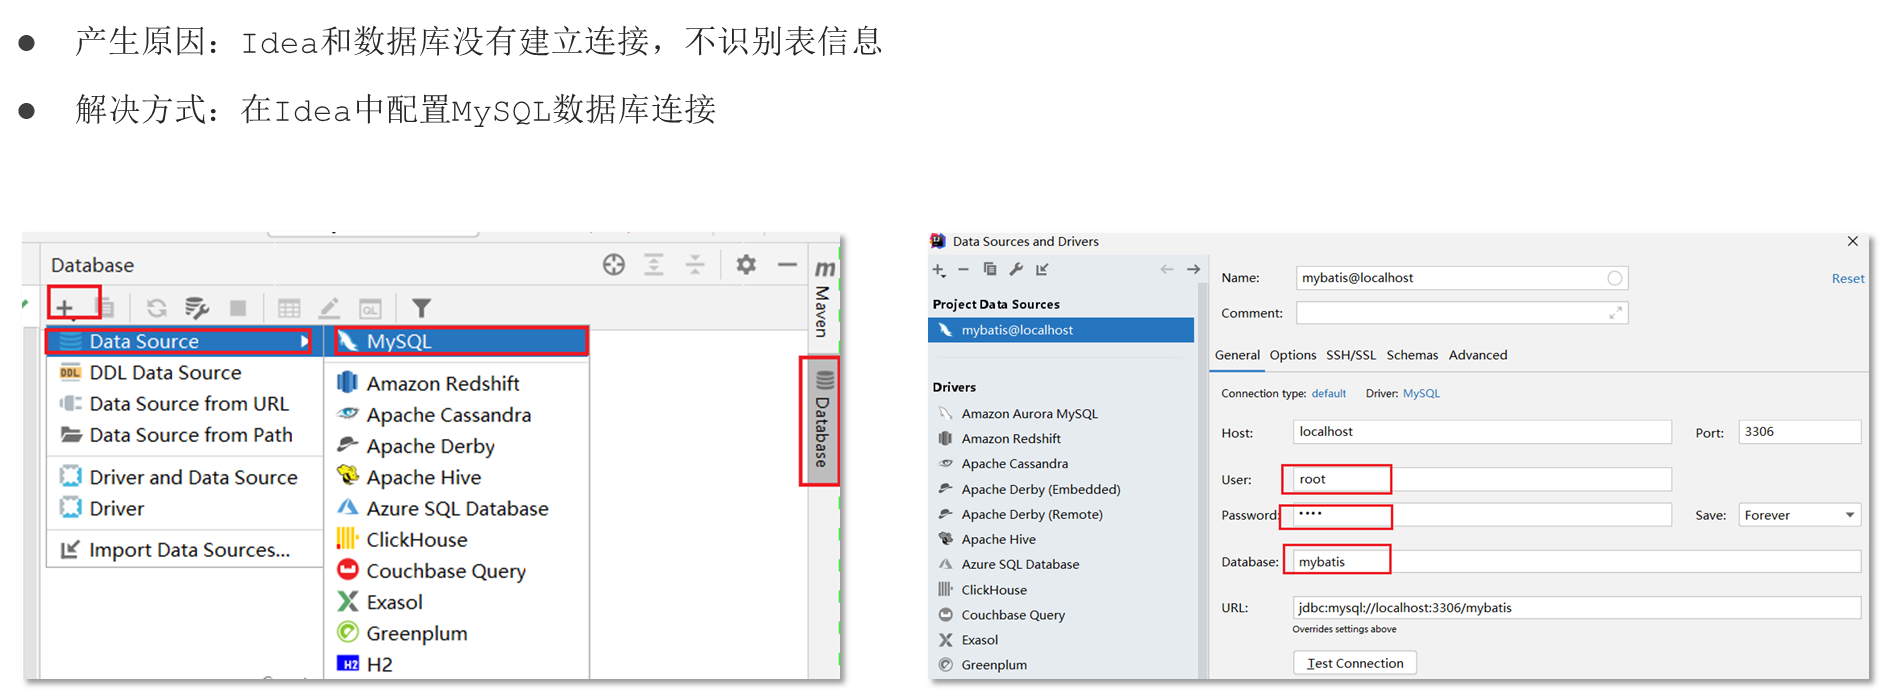Click the URL field with jdbc string

(1577, 608)
